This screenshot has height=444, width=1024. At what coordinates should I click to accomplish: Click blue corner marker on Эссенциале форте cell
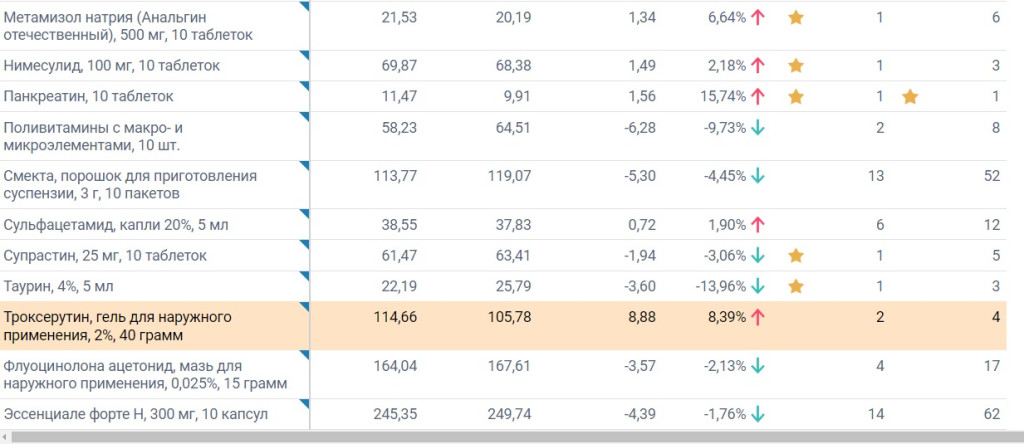305,404
